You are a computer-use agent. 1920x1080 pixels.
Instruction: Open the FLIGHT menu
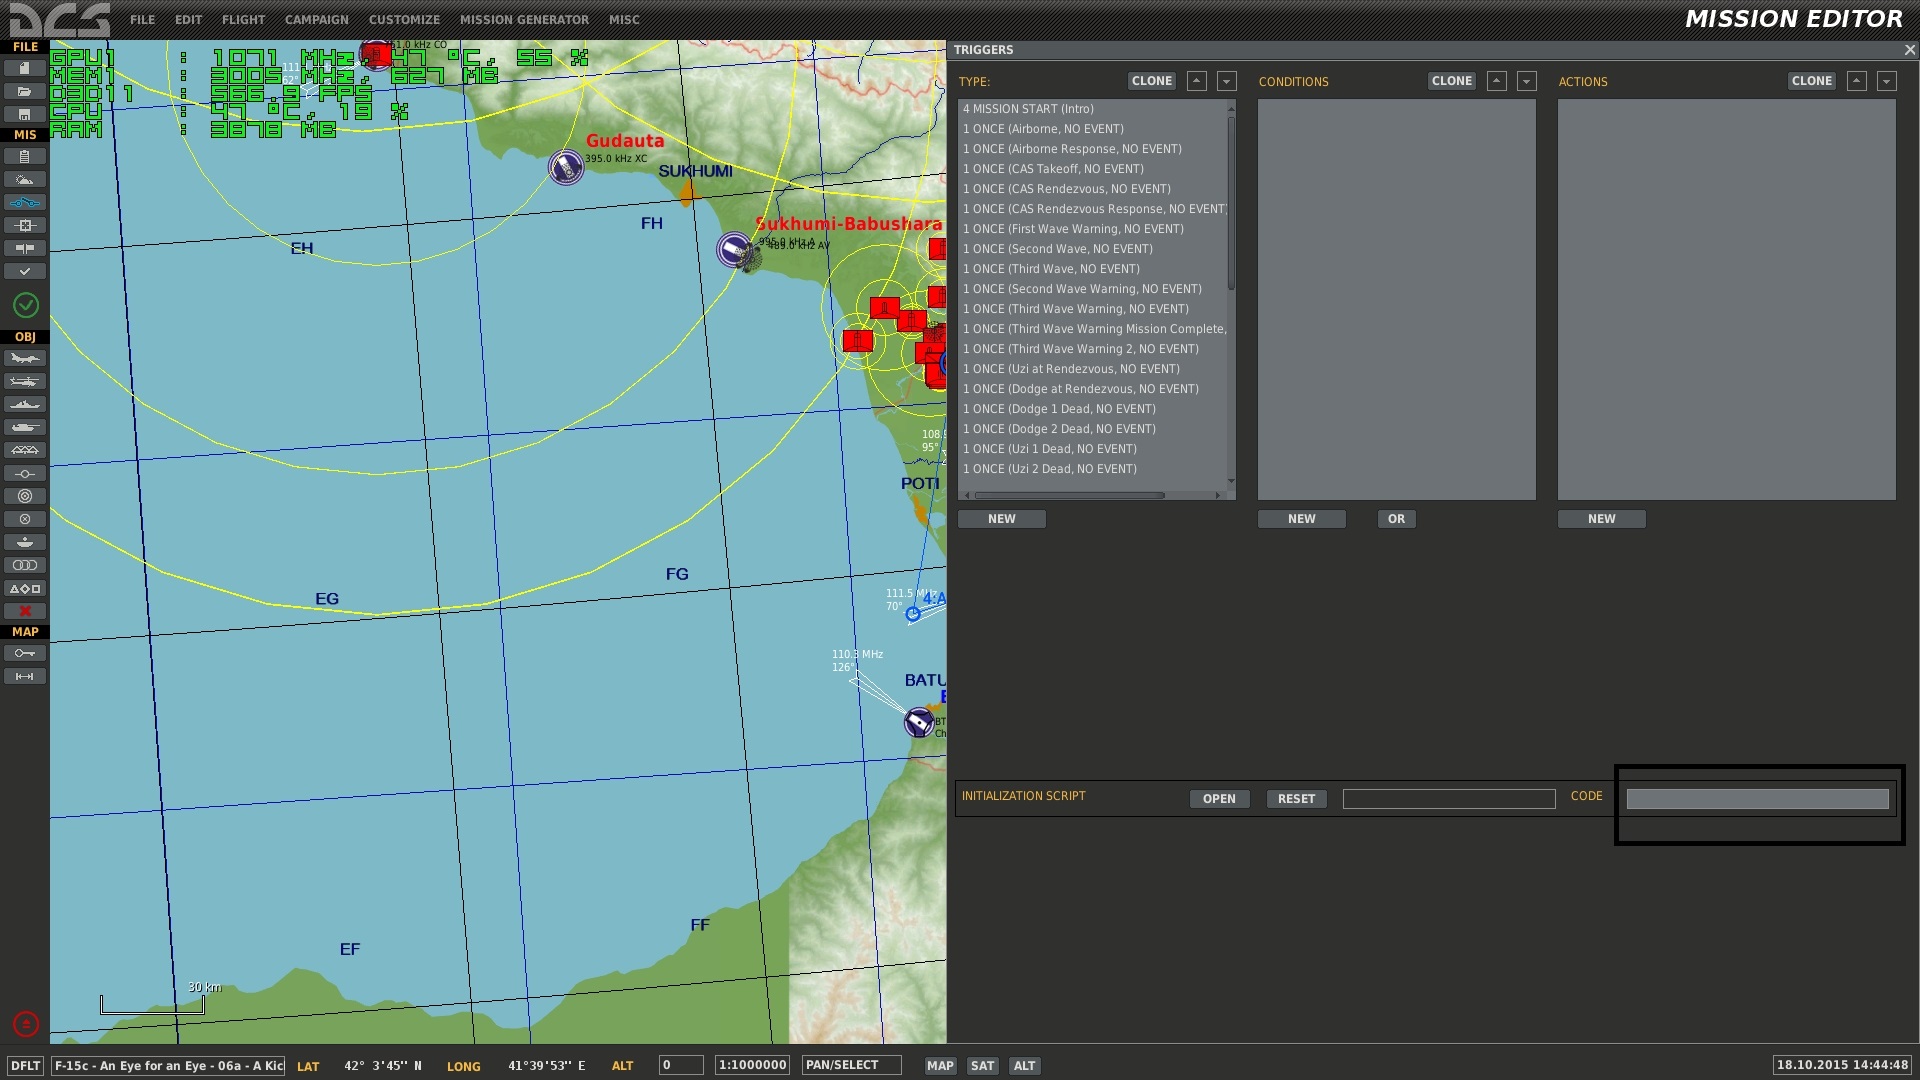[243, 20]
